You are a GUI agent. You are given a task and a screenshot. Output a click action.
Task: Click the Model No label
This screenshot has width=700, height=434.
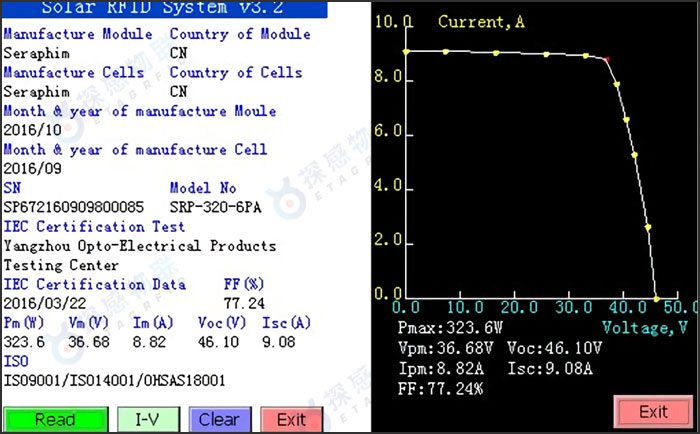203,188
